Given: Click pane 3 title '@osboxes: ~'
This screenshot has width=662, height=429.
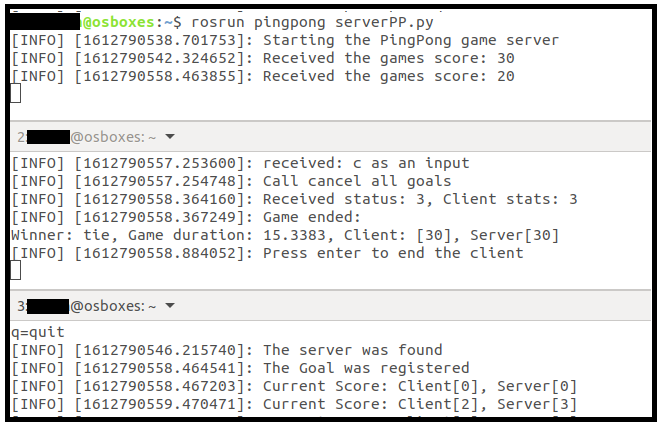Looking at the screenshot, I should point(113,306).
